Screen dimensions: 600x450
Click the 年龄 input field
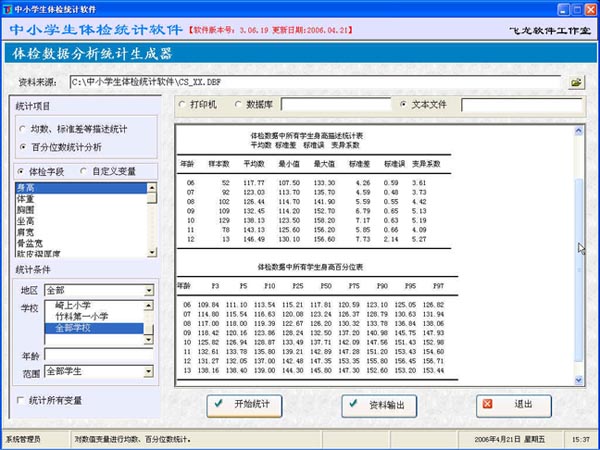click(x=98, y=353)
